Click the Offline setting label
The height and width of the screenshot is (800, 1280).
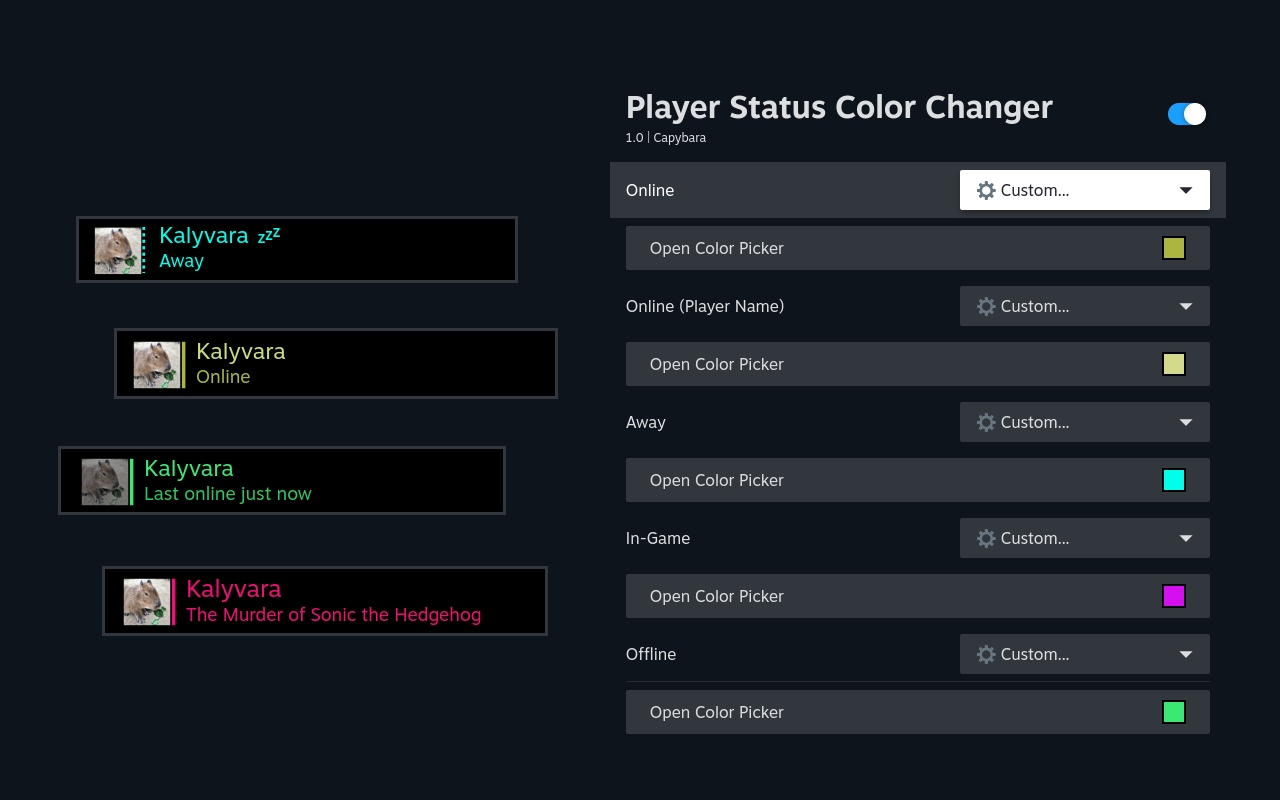pos(651,654)
